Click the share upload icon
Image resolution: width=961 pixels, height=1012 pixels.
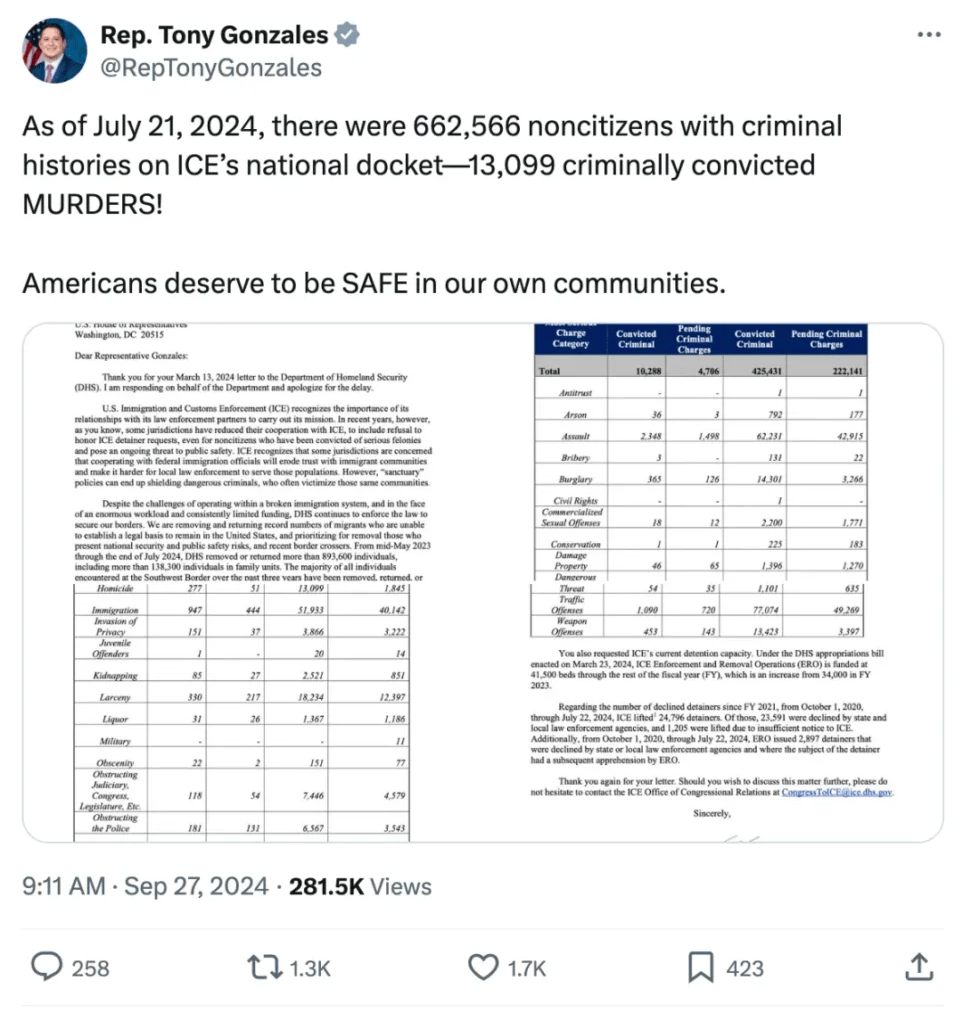click(919, 967)
